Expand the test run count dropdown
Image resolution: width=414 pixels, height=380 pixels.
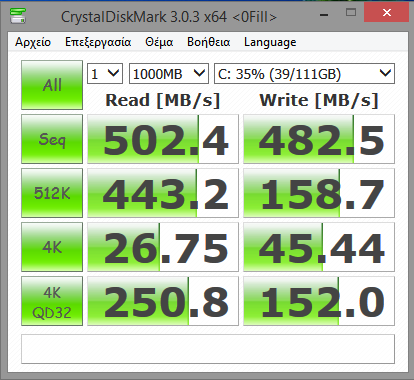coord(105,73)
